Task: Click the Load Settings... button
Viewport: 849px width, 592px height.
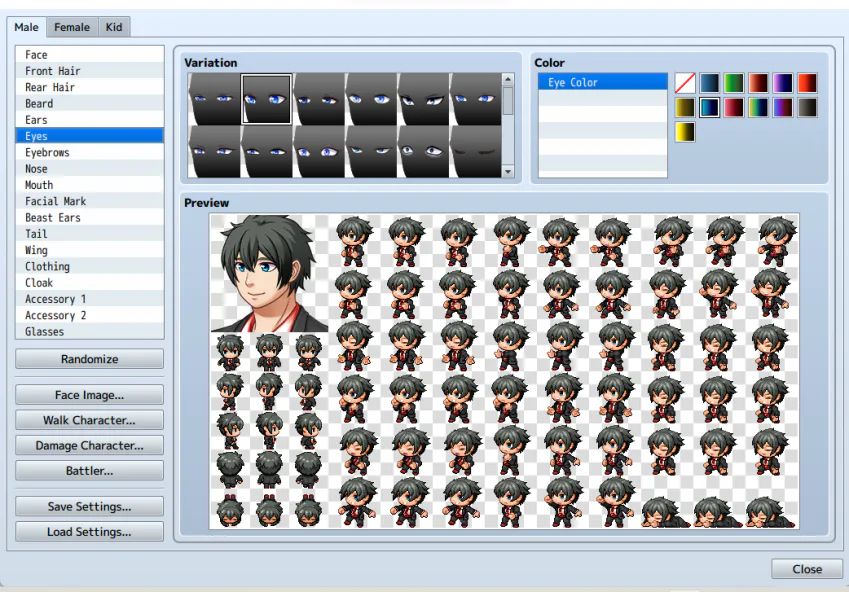Action: [89, 532]
